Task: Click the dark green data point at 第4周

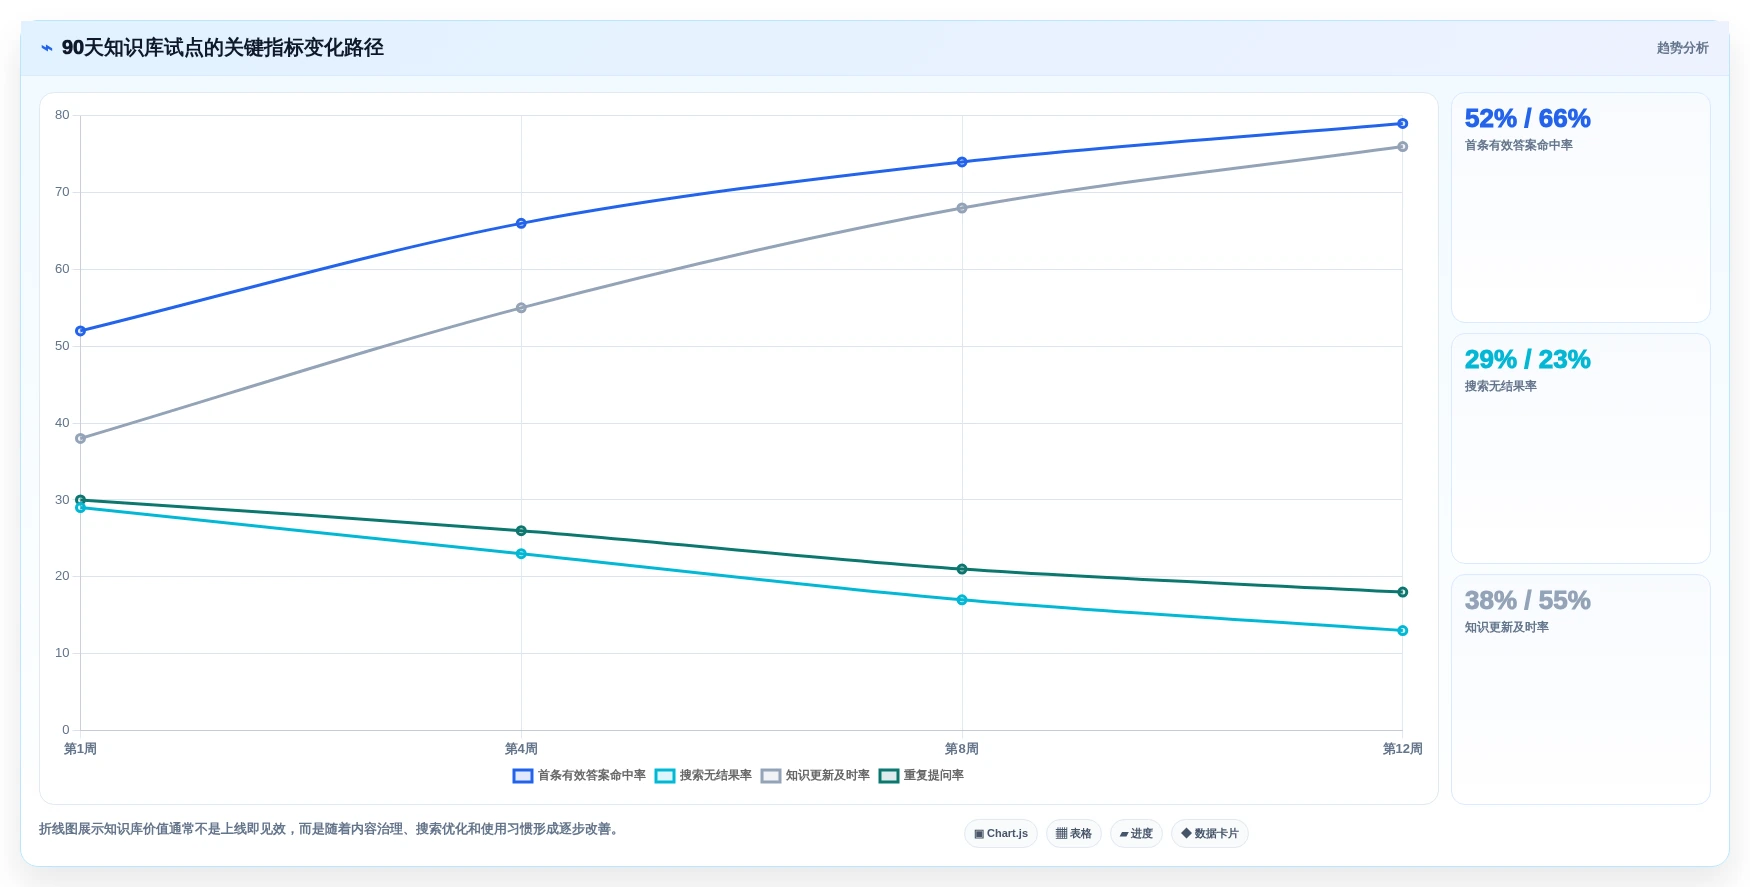Action: 521,531
